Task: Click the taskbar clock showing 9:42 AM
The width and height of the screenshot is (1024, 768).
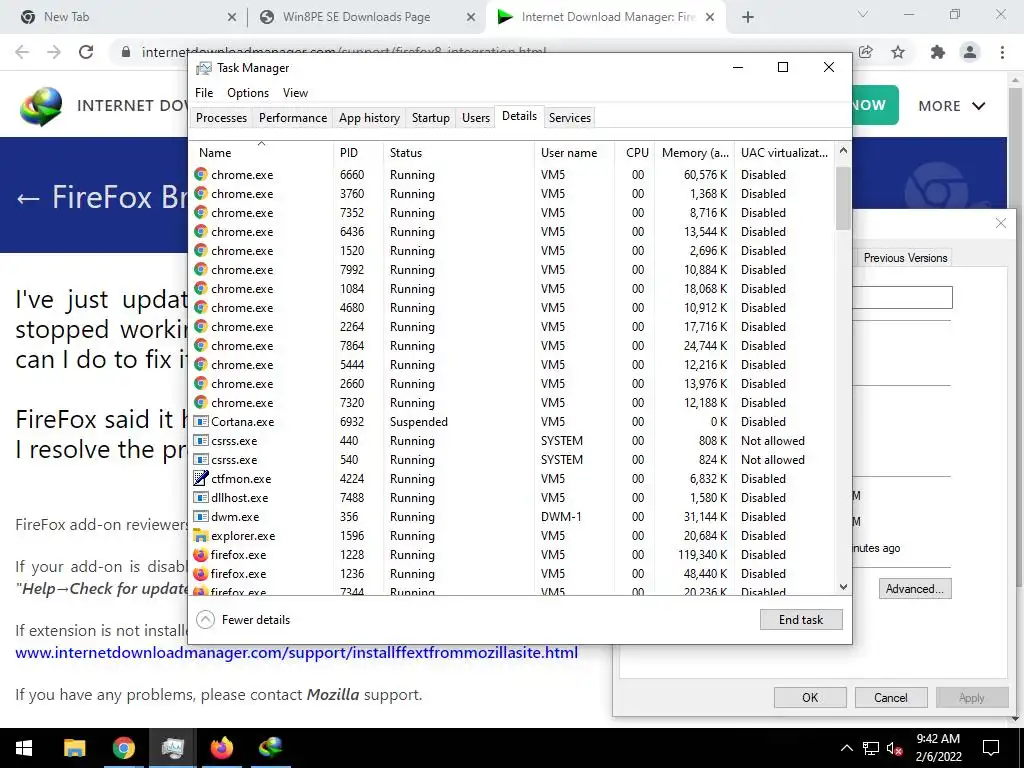Action: tap(938, 748)
